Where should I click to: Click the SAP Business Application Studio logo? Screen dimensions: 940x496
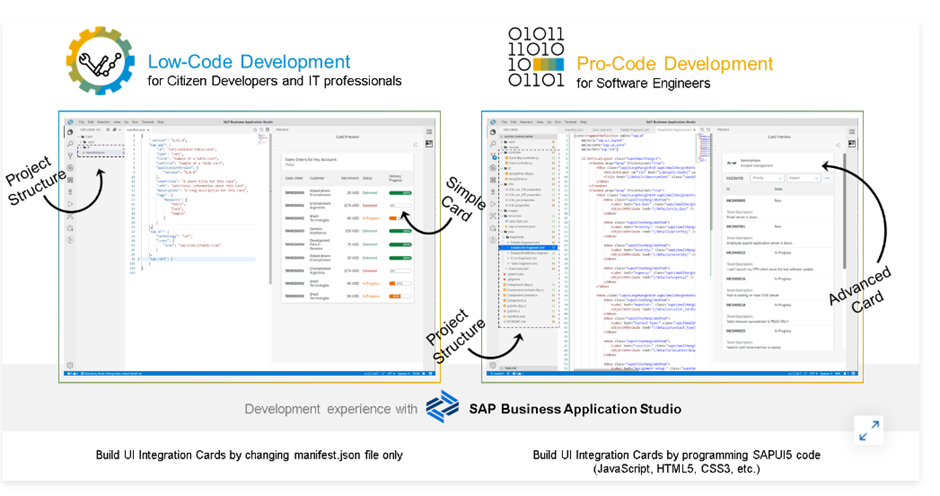point(442,409)
